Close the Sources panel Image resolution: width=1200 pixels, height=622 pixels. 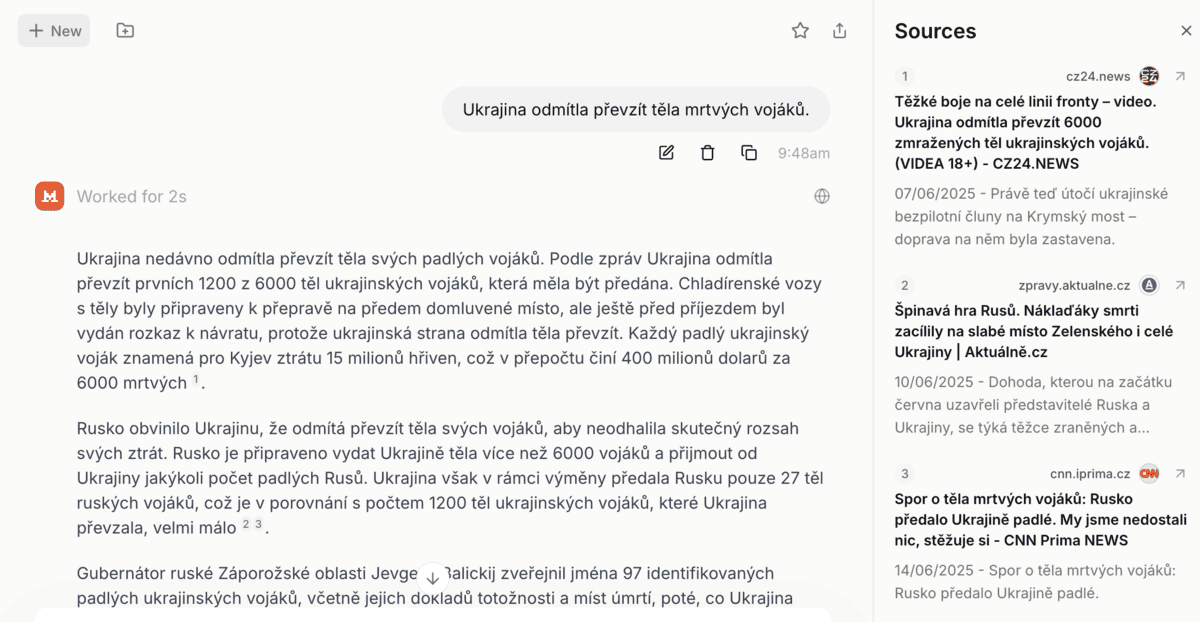[1186, 31]
